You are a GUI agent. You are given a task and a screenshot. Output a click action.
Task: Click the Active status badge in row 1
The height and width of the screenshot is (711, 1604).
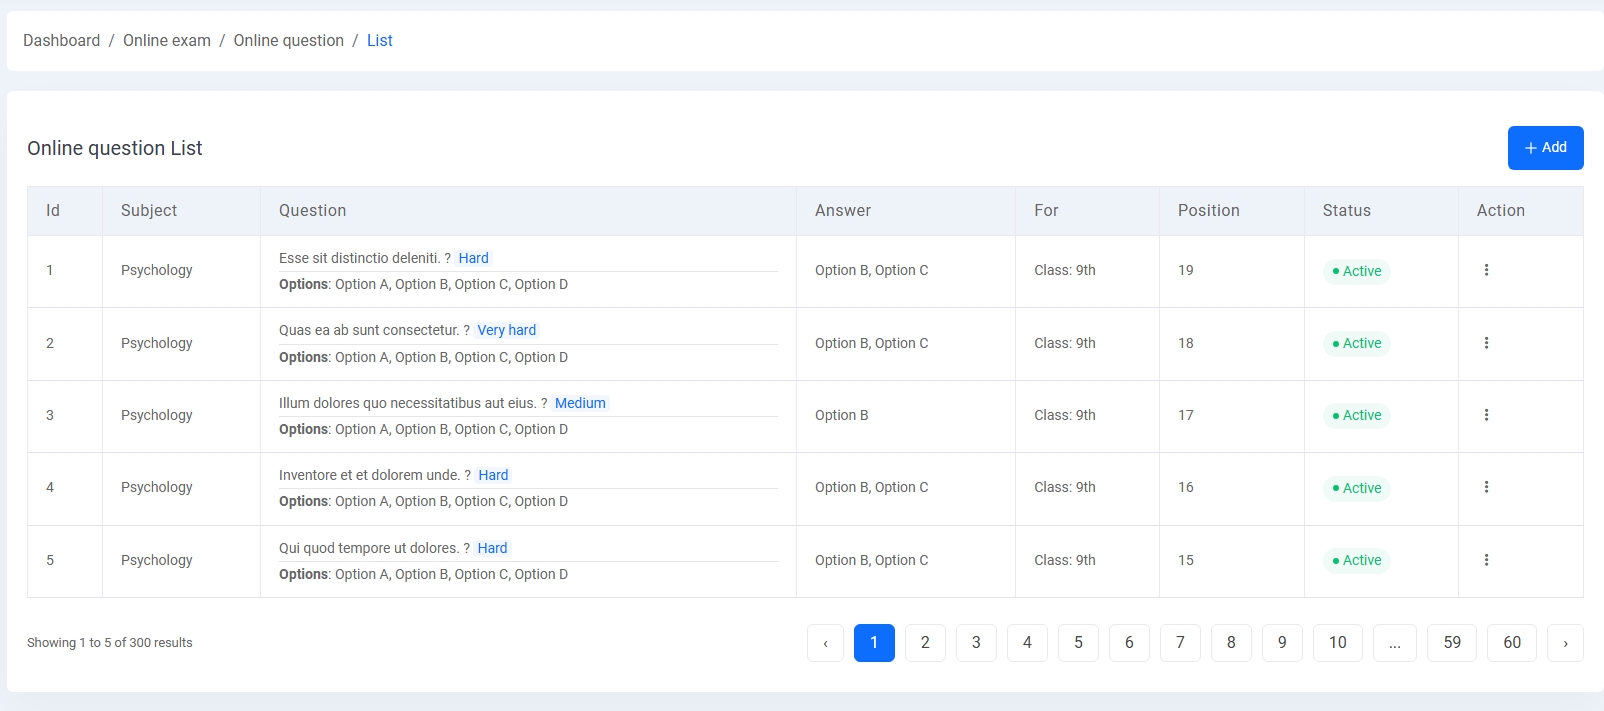click(x=1356, y=271)
